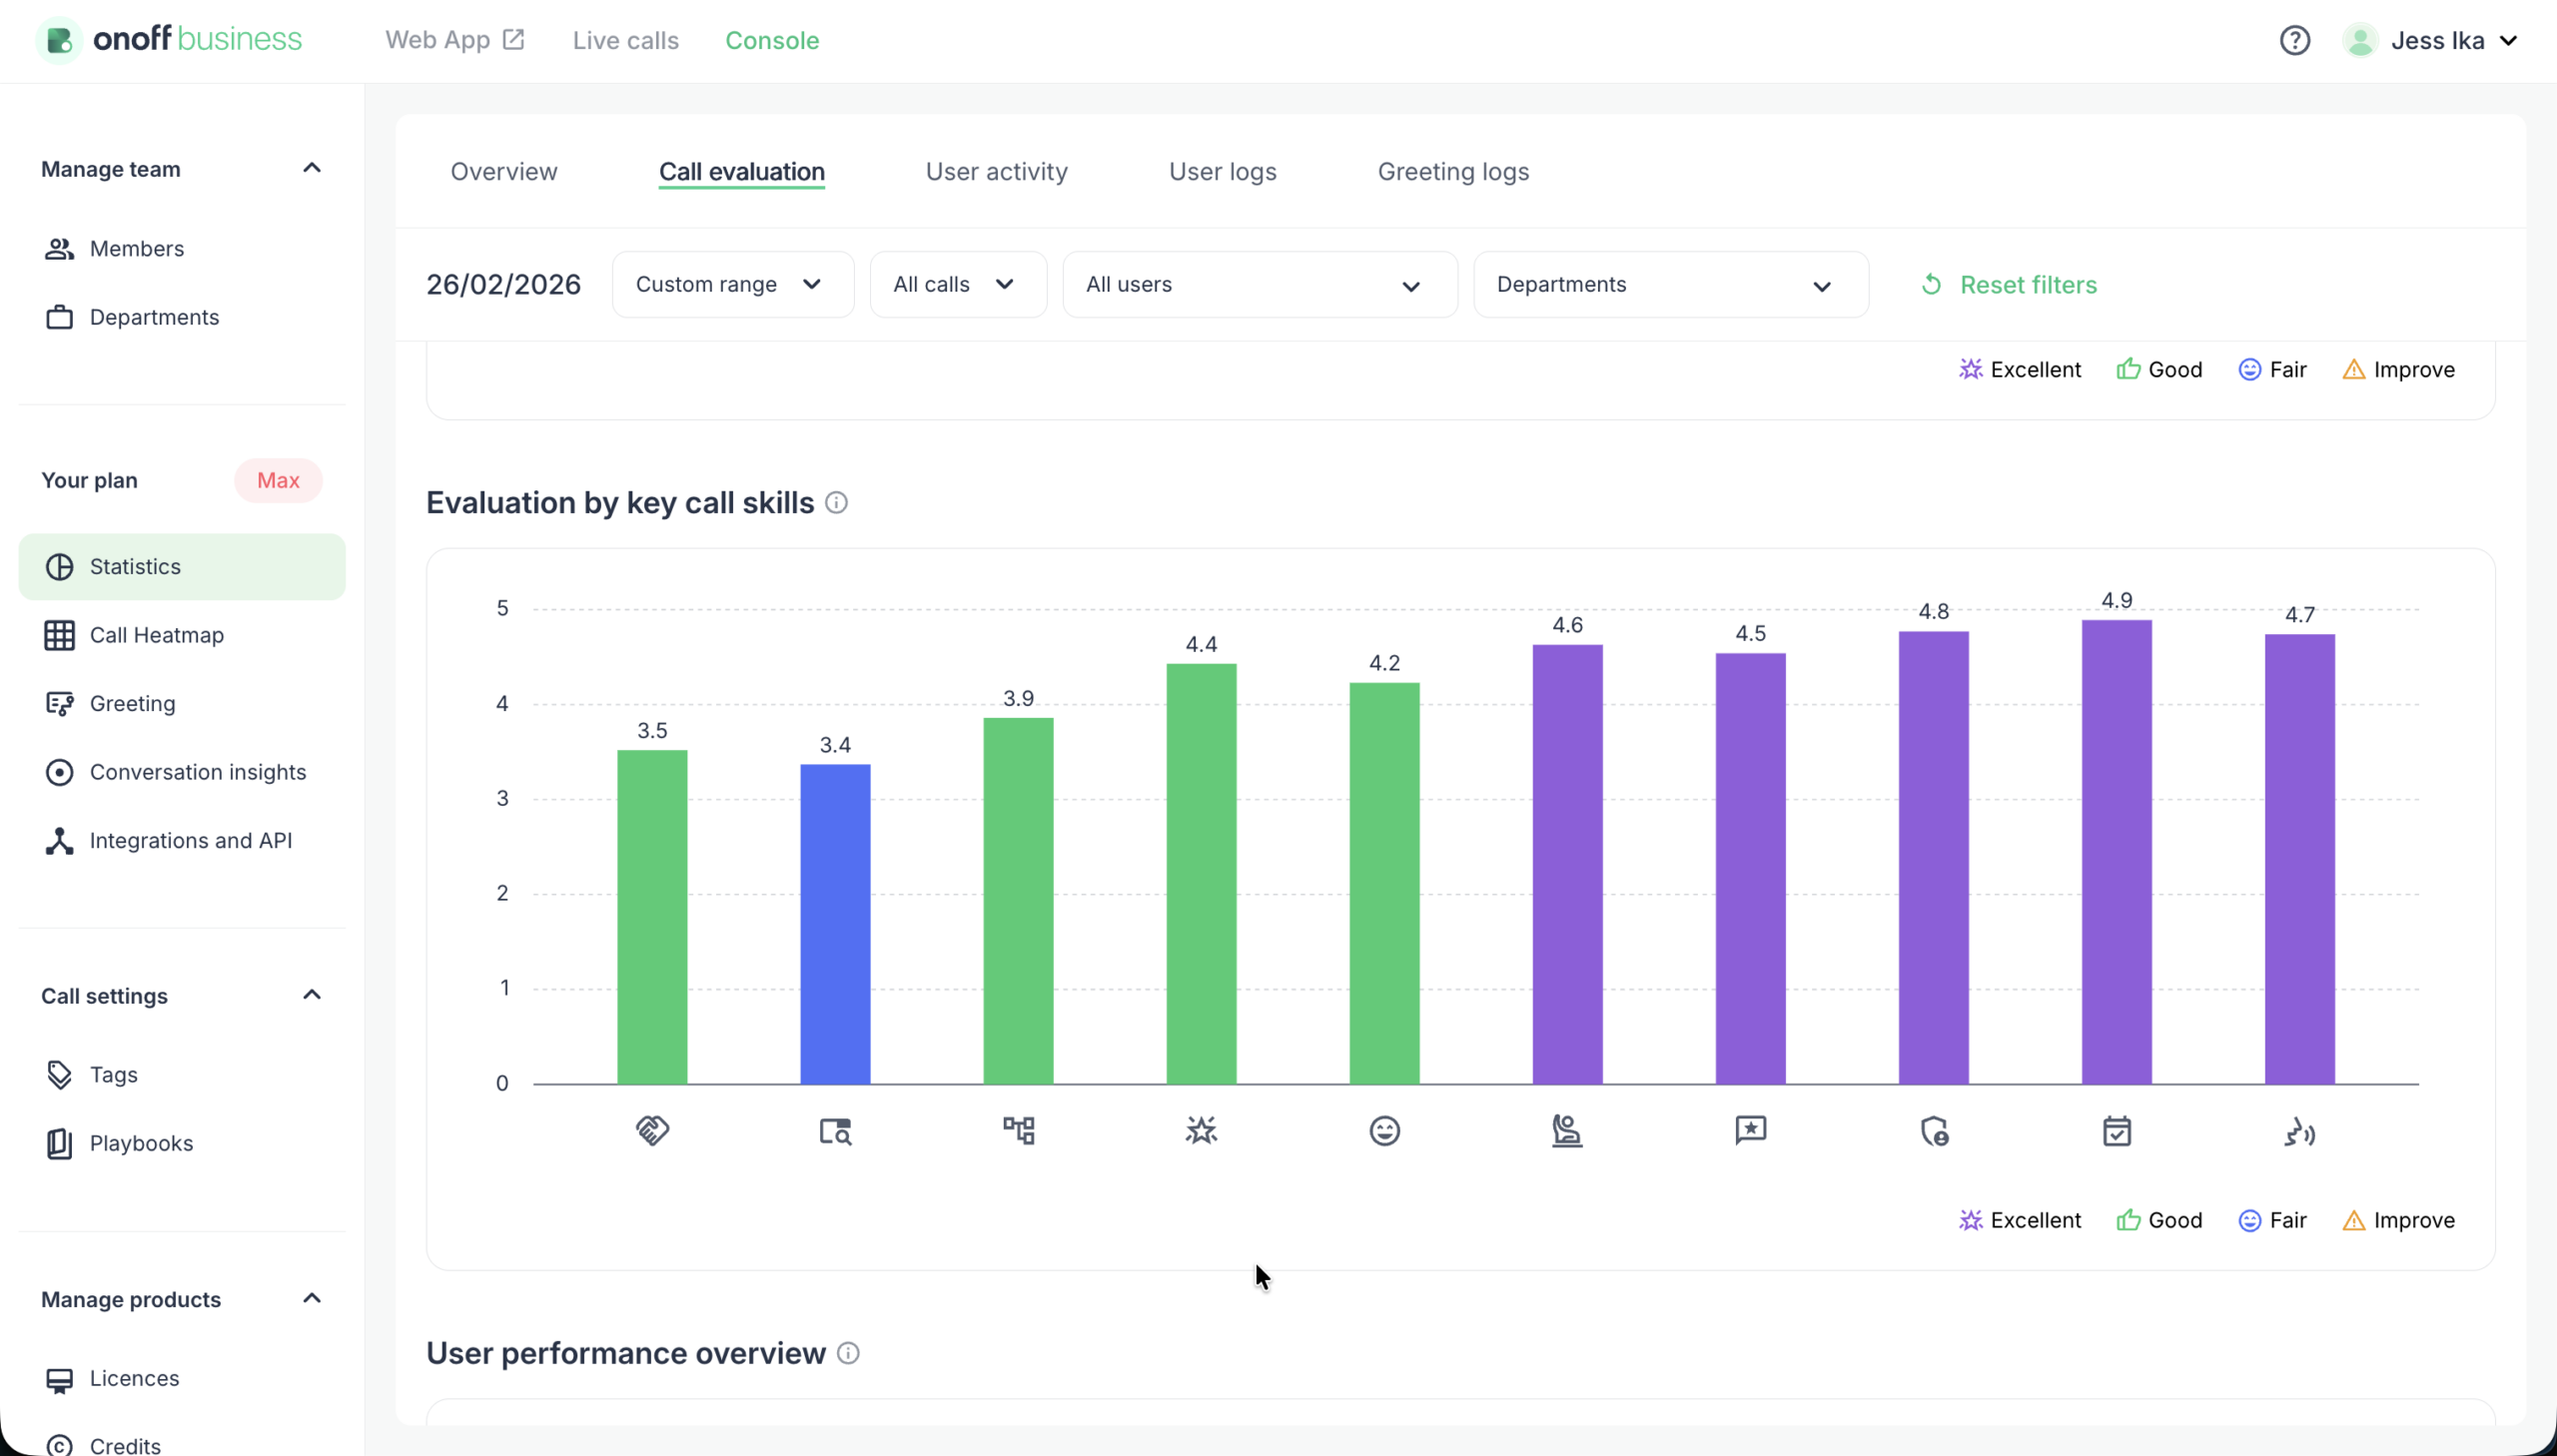This screenshot has height=1456, width=2557.
Task: Open the help question mark icon
Action: coord(2294,40)
